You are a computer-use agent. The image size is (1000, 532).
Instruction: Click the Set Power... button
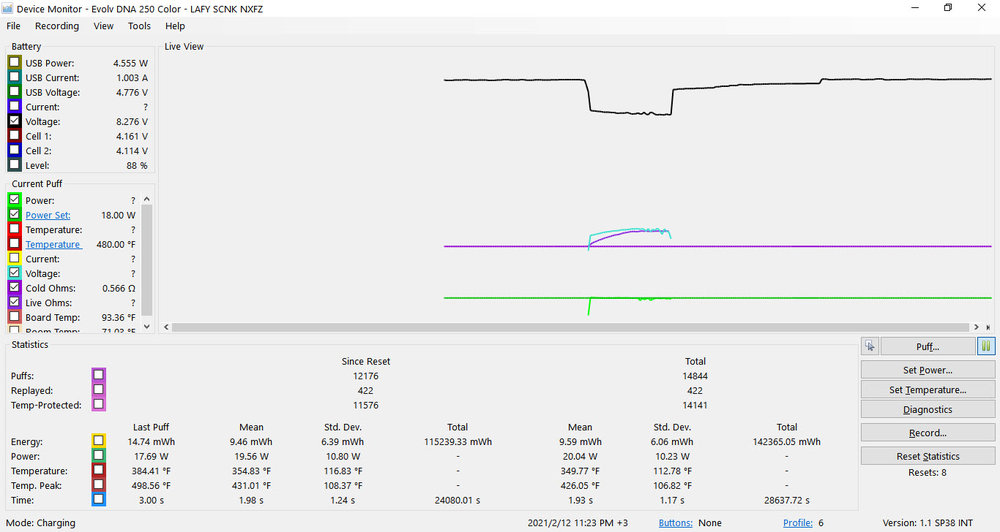928,370
